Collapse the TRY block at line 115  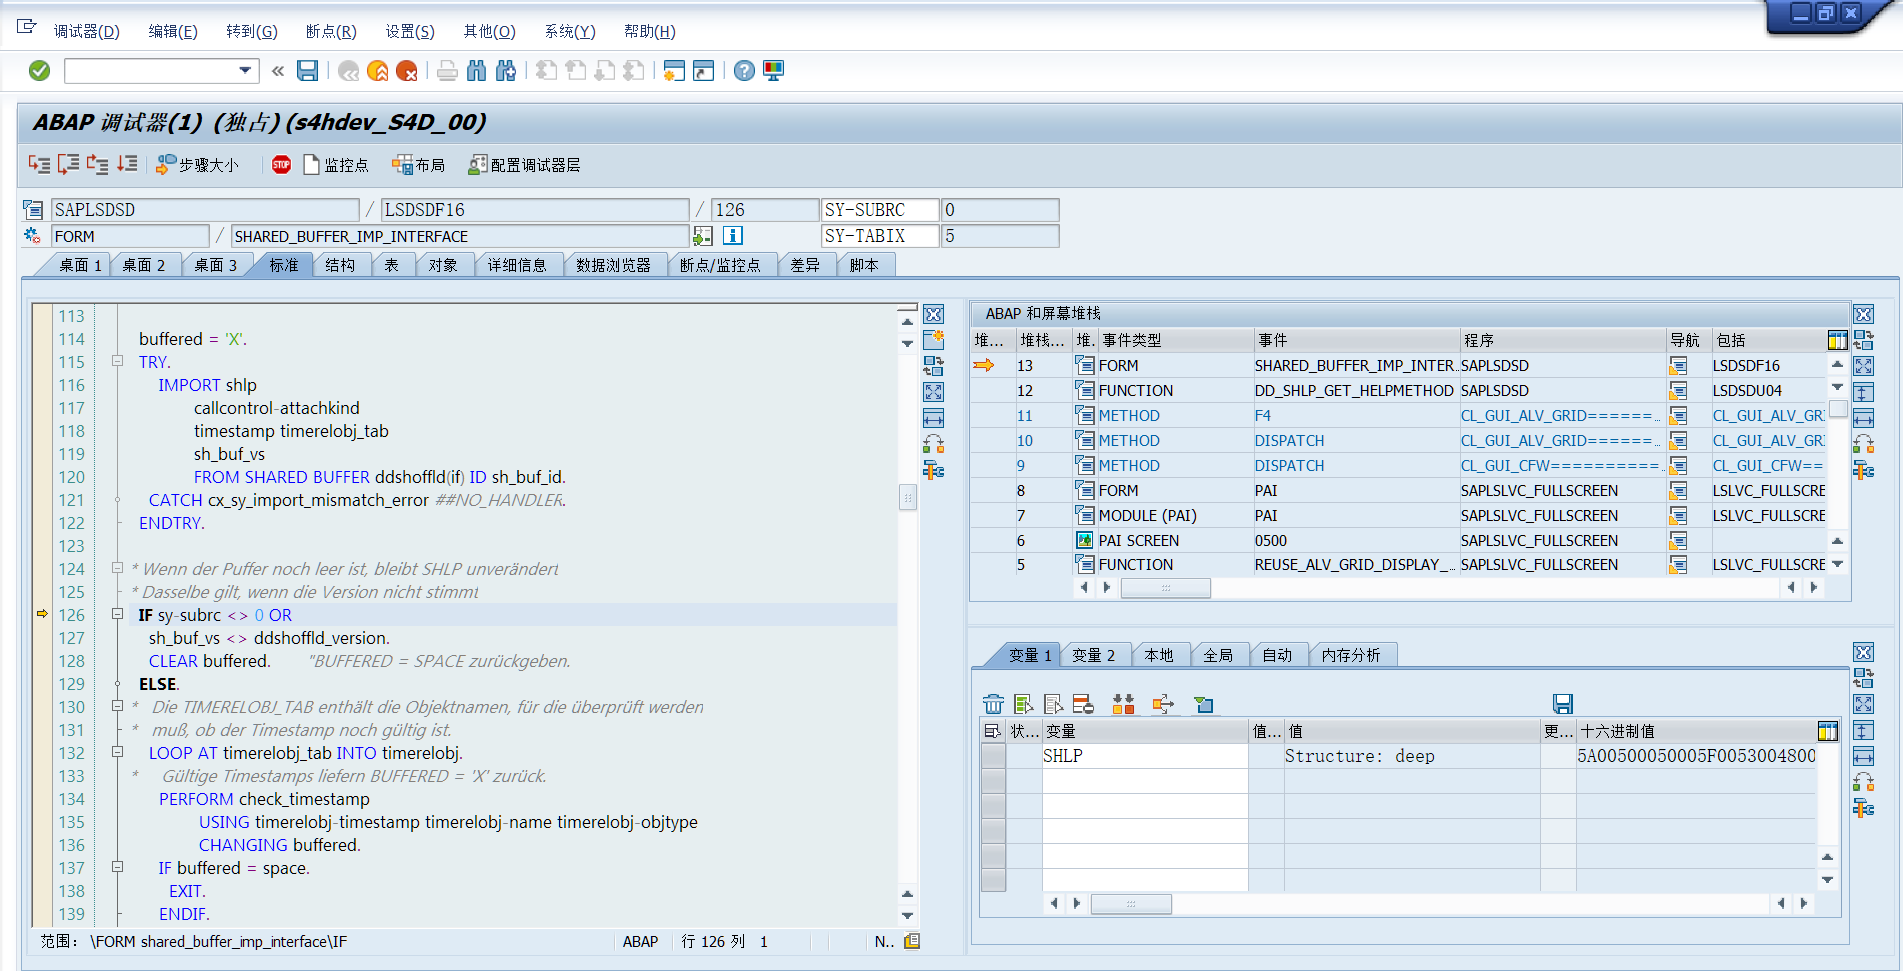pos(117,361)
